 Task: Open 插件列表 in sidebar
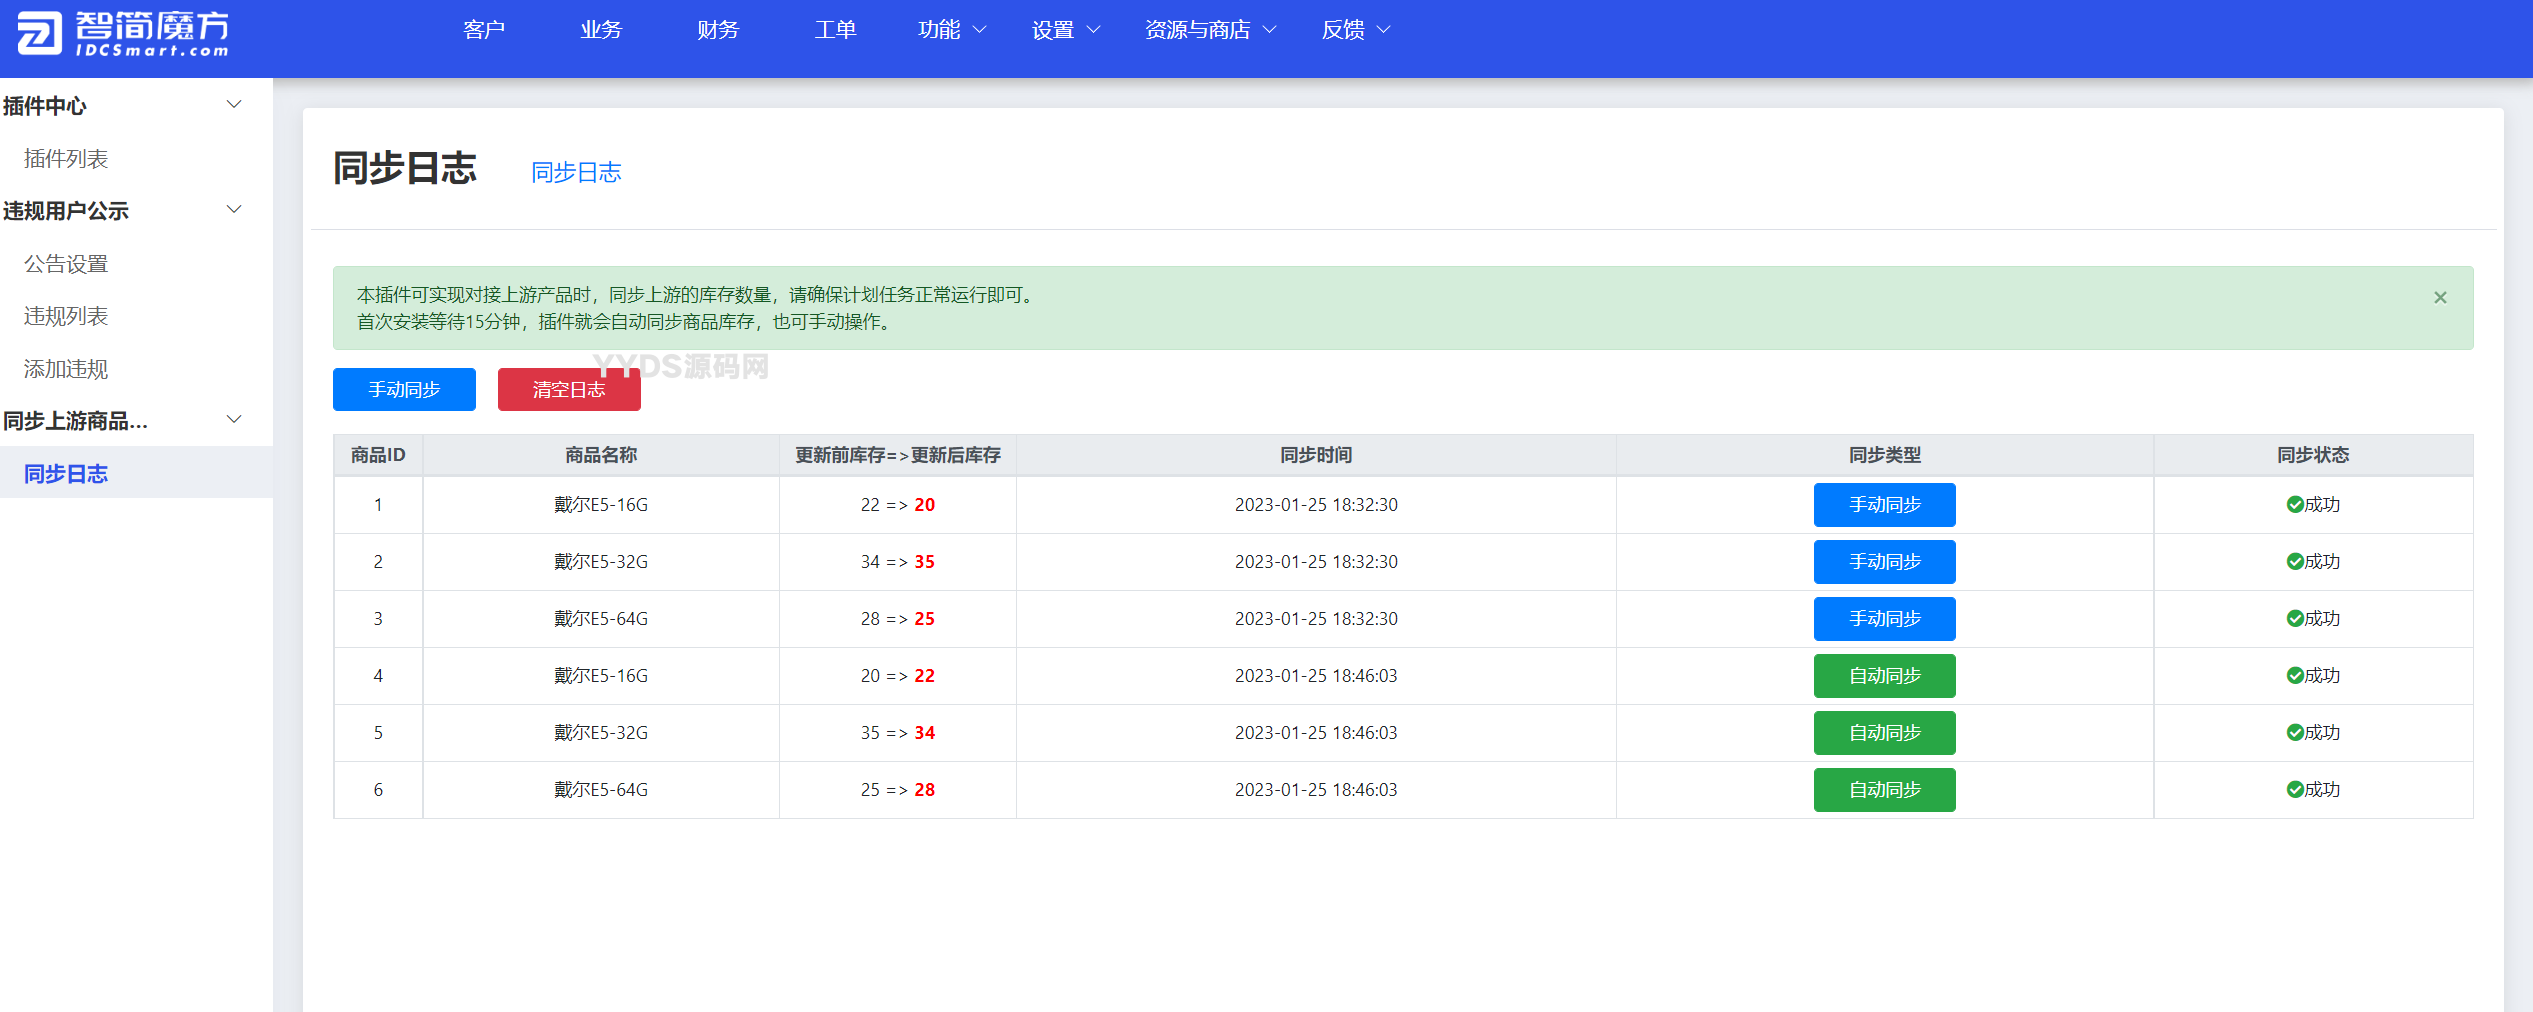(66, 158)
